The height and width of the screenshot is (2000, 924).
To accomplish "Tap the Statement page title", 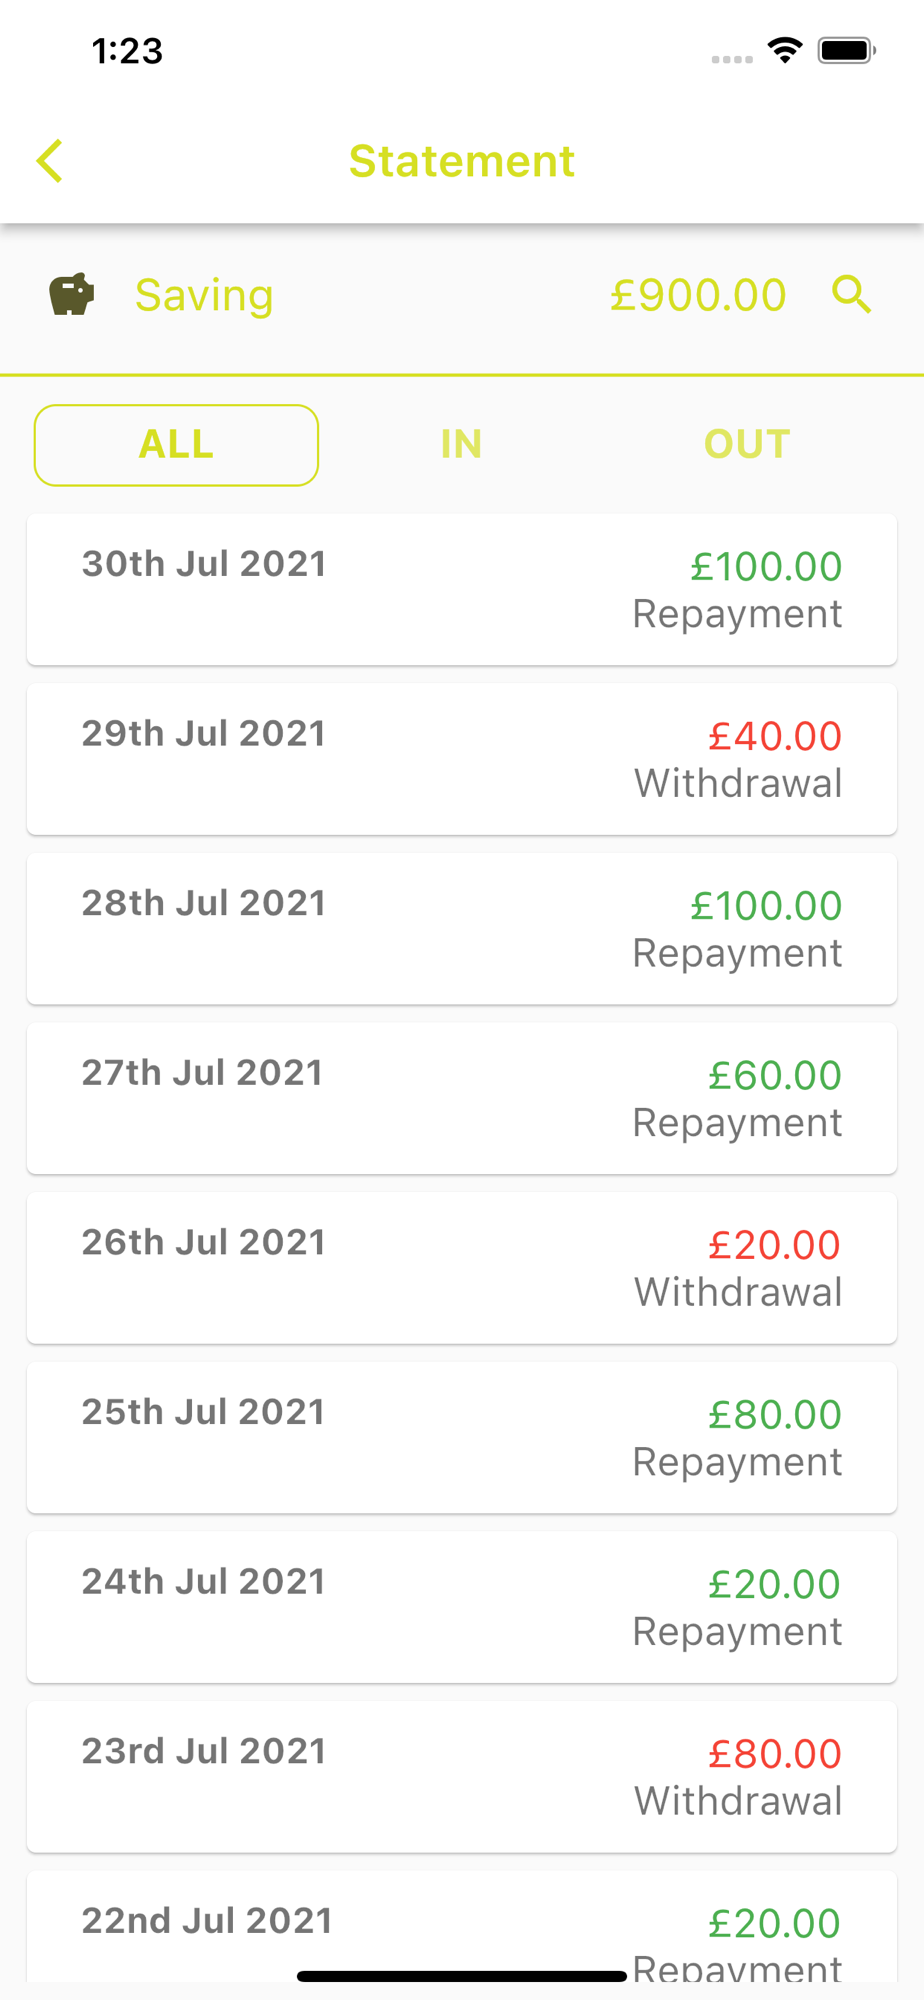I will (461, 161).
